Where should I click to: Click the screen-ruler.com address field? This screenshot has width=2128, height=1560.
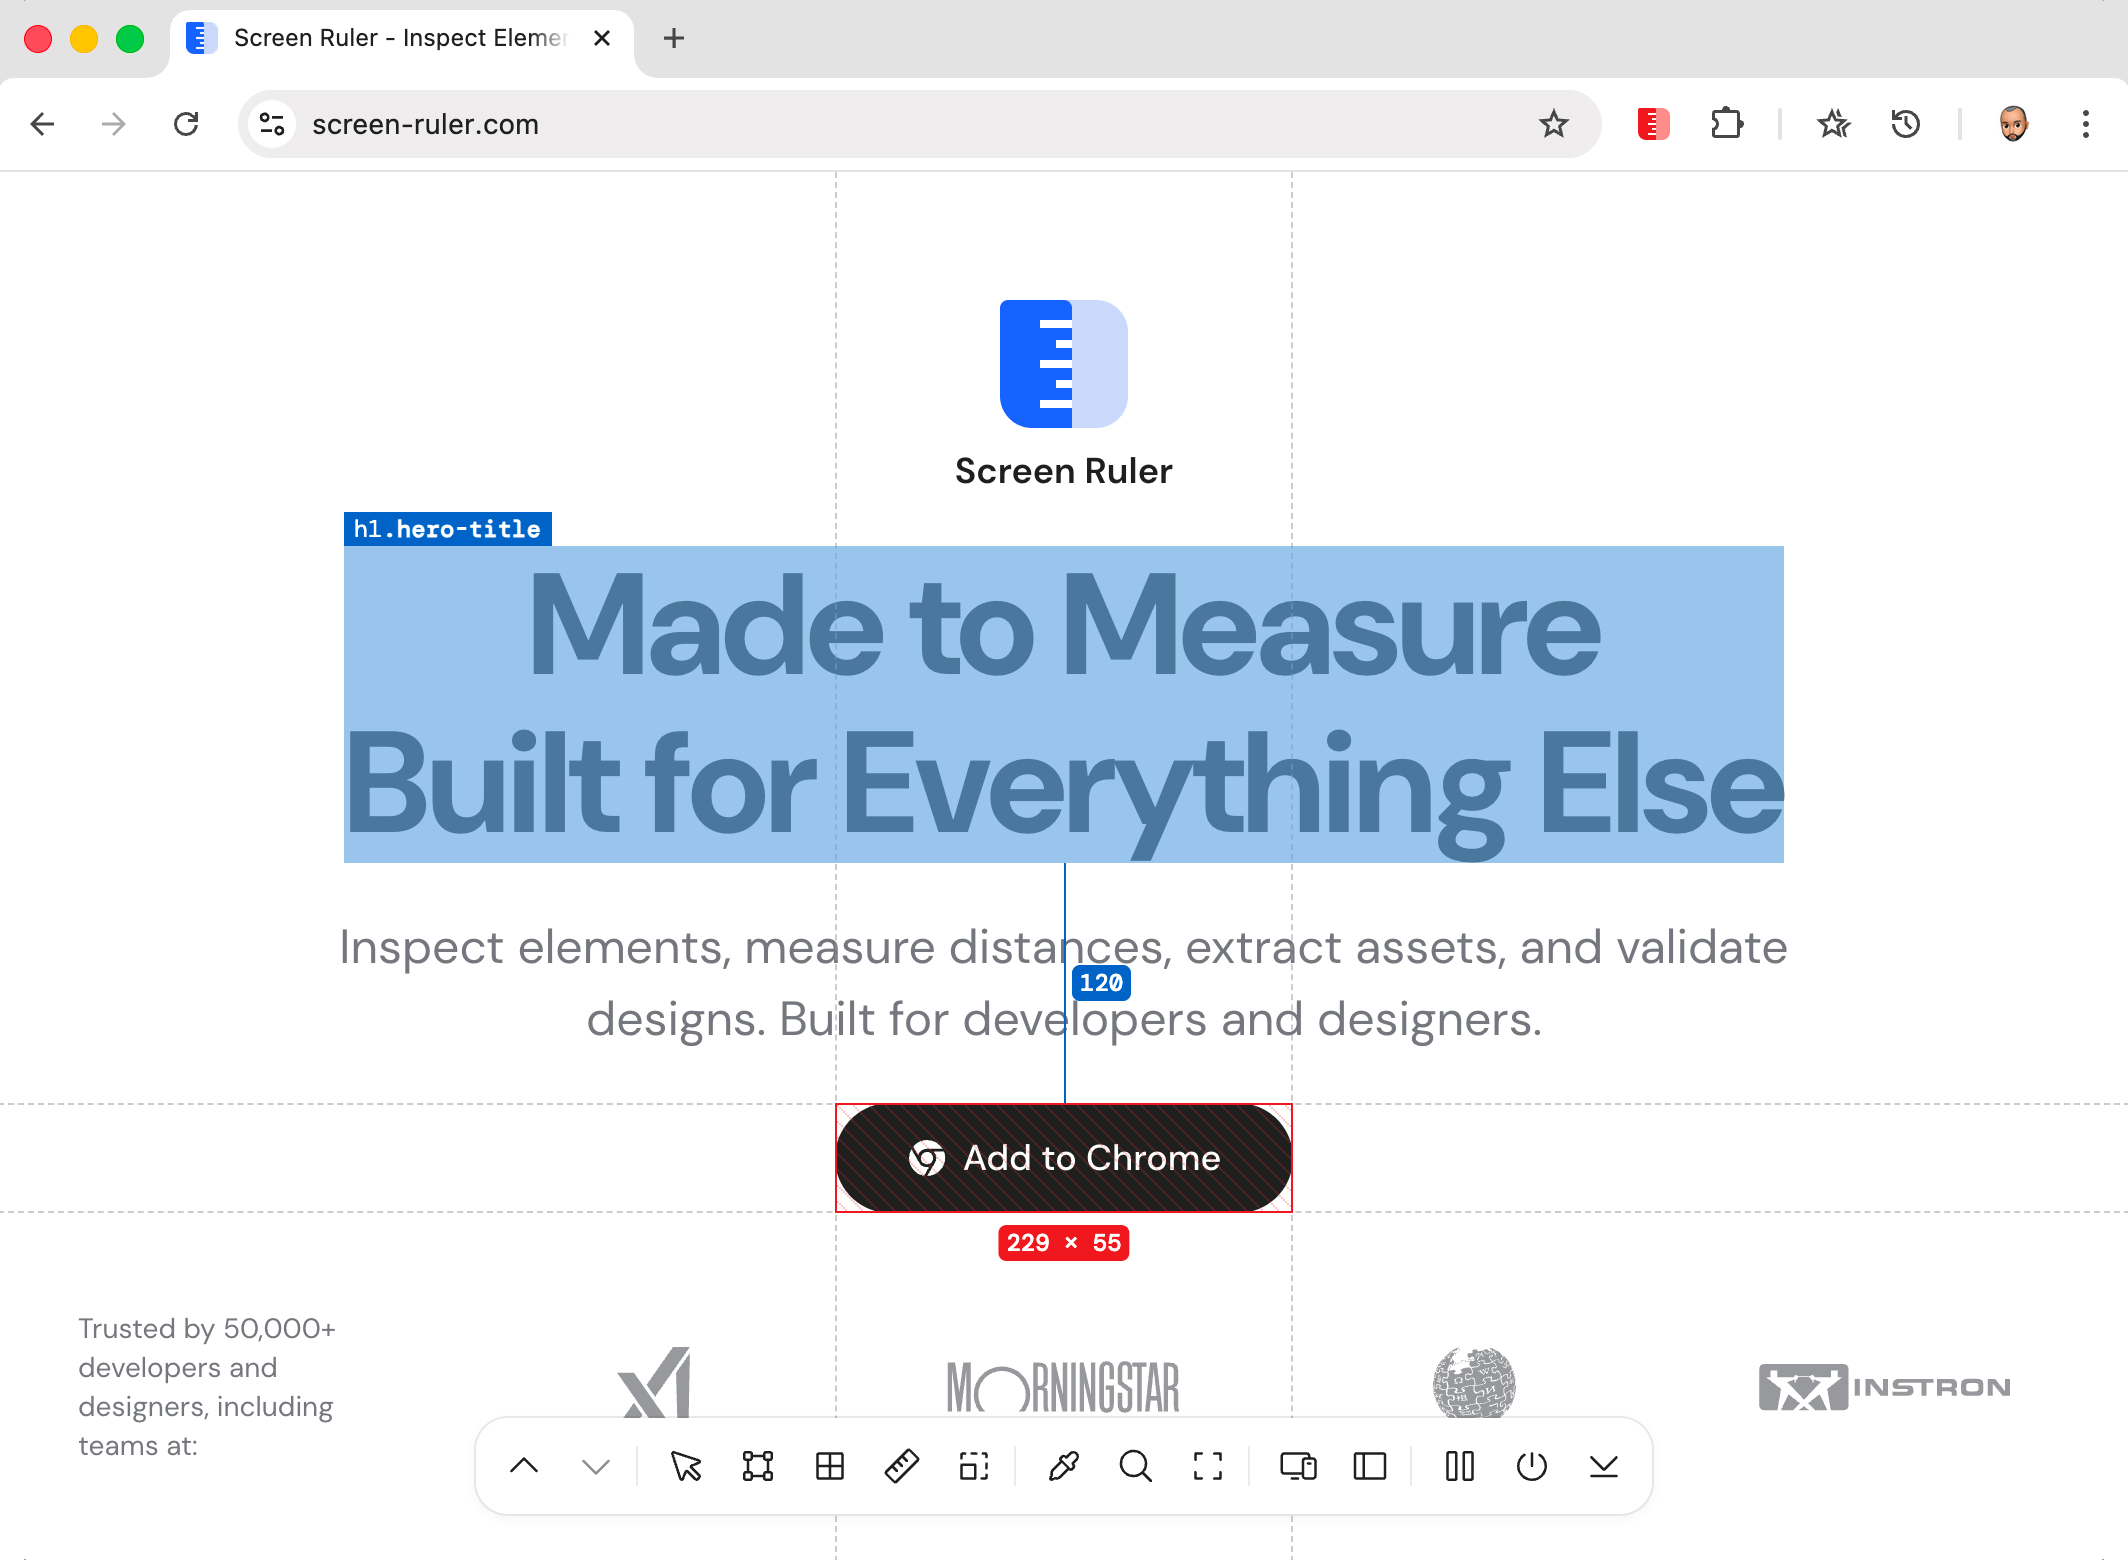tap(920, 124)
